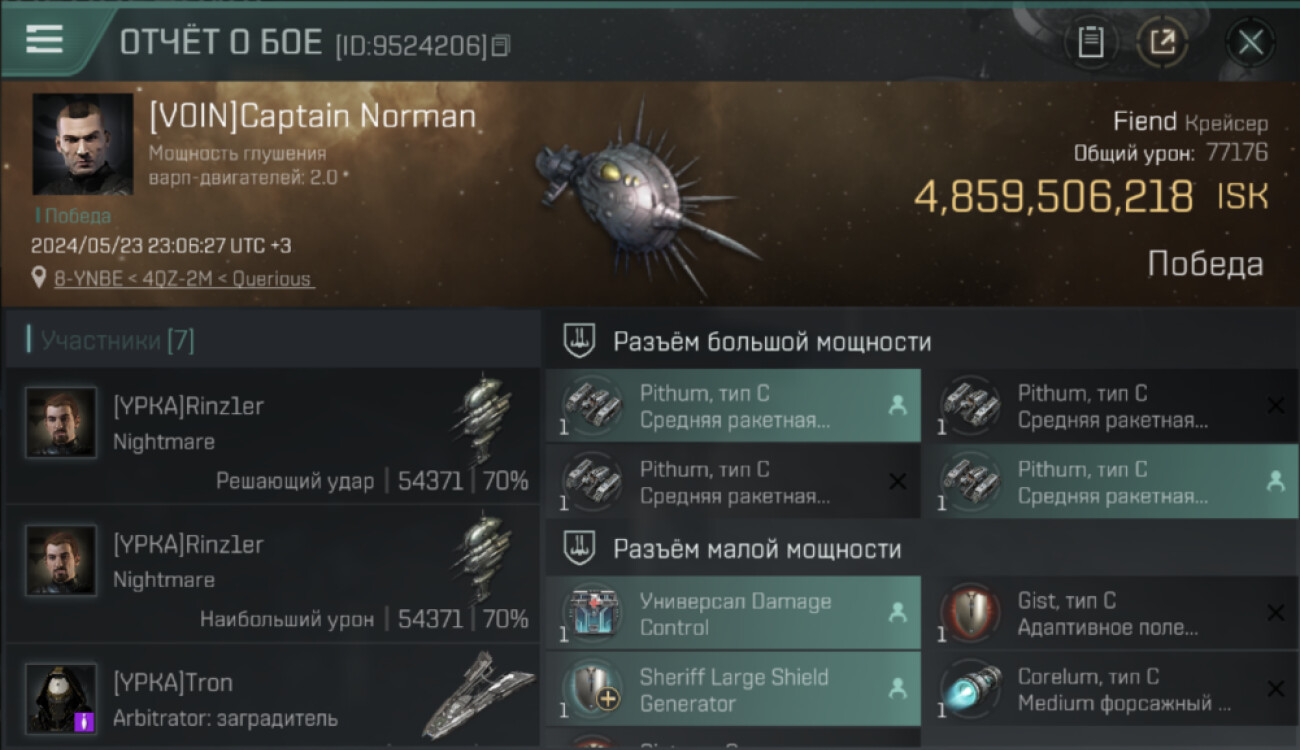Click the Gist тип C module icon
The width and height of the screenshot is (1300, 750).
tap(971, 612)
